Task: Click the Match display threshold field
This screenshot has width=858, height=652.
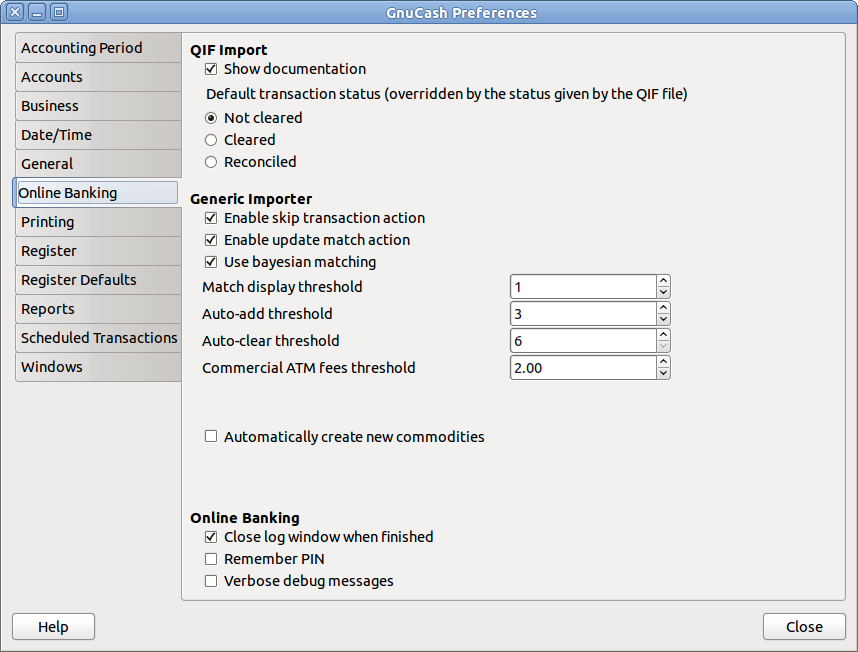Action: [582, 287]
